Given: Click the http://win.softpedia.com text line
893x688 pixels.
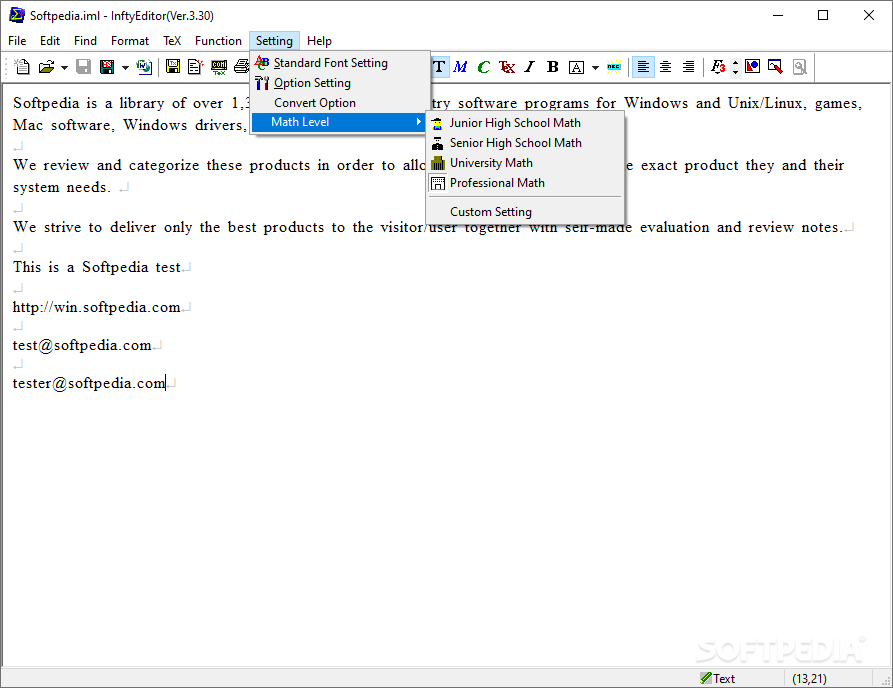Looking at the screenshot, I should [96, 307].
